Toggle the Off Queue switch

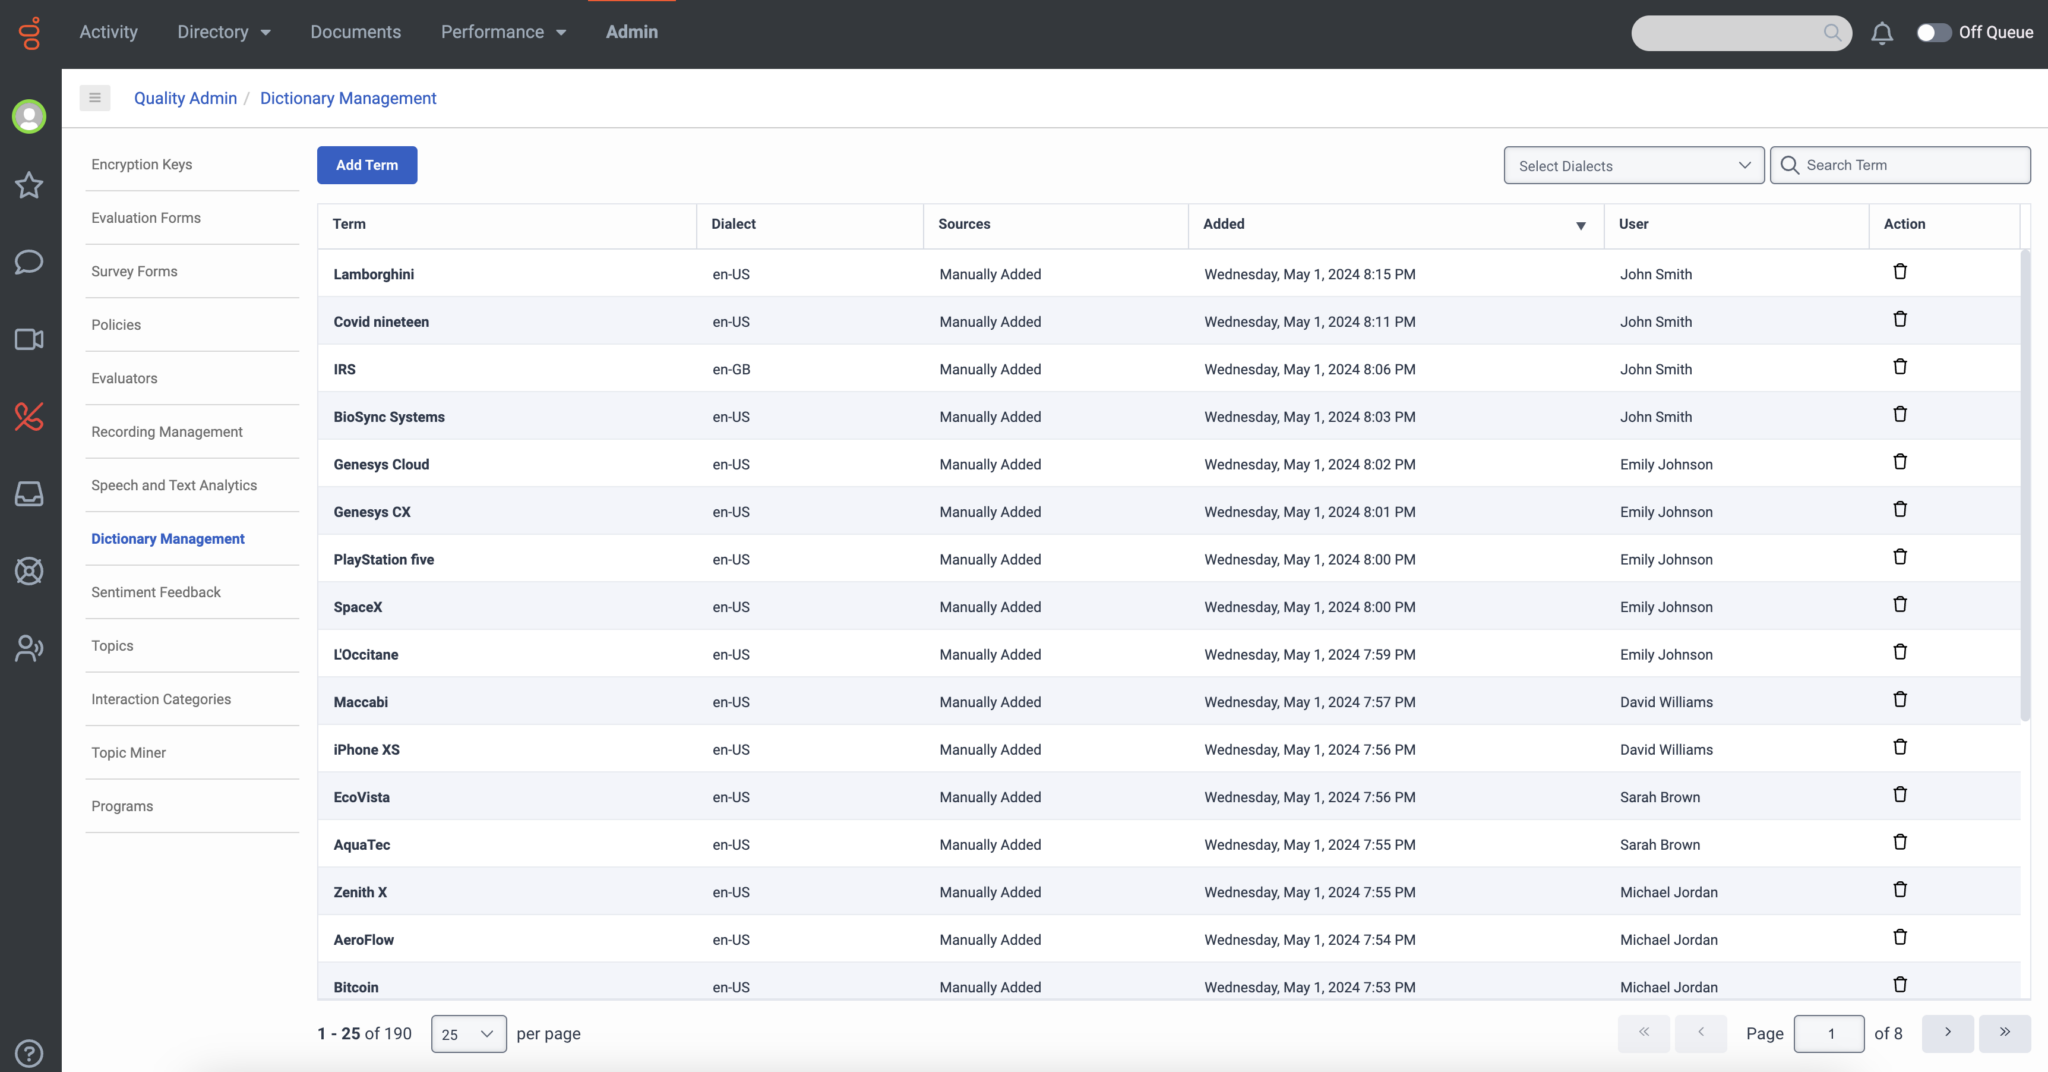[1934, 33]
